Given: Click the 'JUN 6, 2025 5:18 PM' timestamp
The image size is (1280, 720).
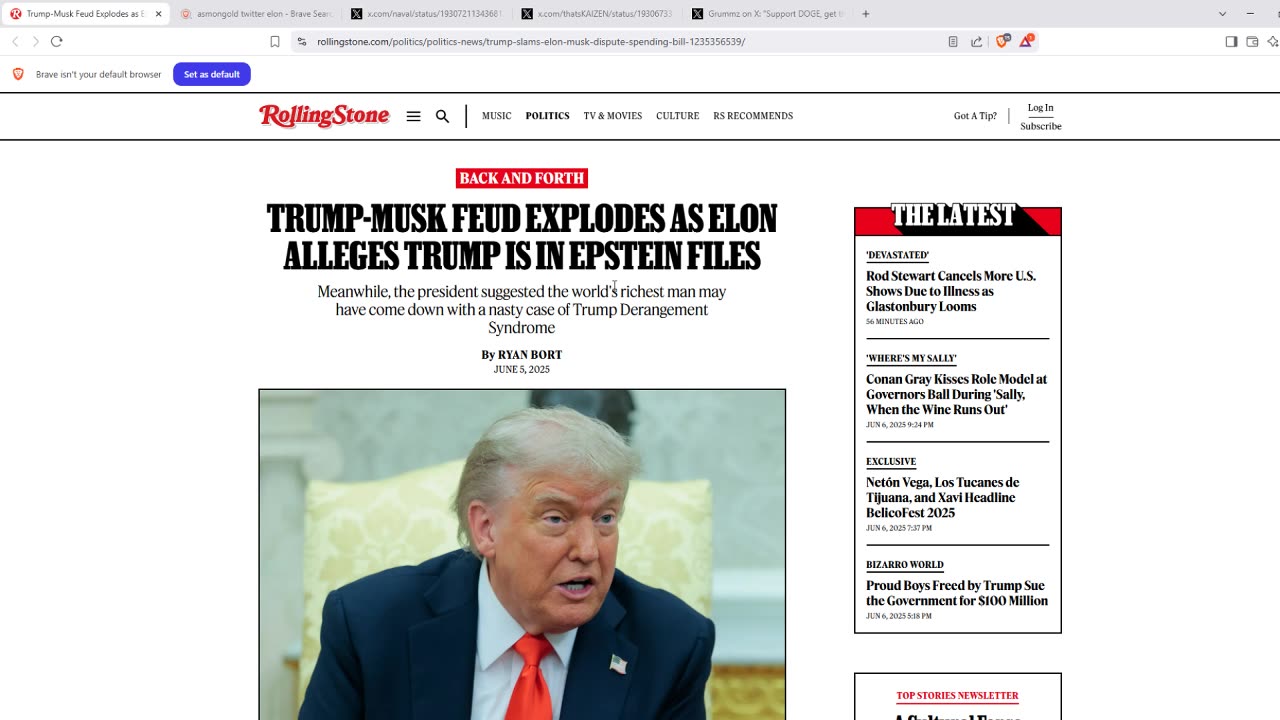Looking at the screenshot, I should pyautogui.click(x=899, y=616).
